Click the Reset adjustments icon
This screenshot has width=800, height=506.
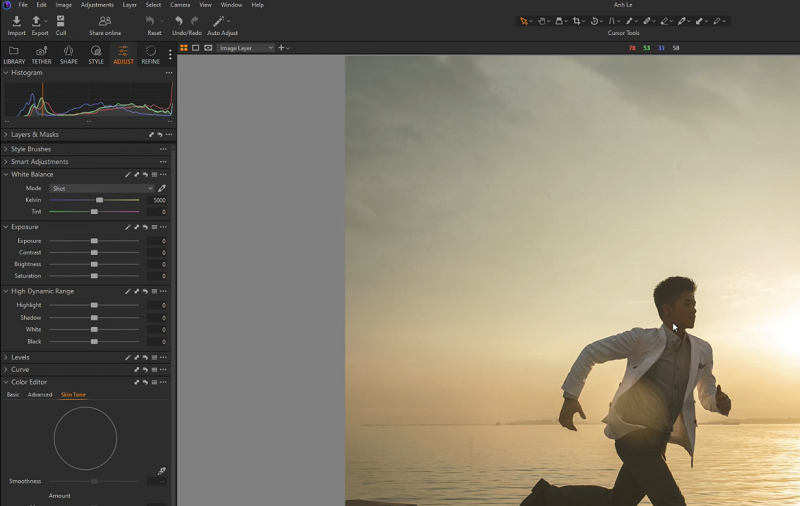pos(151,21)
